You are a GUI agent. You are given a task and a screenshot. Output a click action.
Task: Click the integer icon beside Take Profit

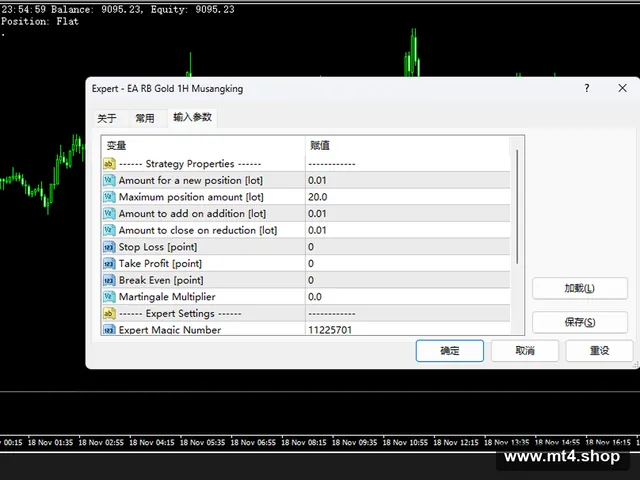109,264
